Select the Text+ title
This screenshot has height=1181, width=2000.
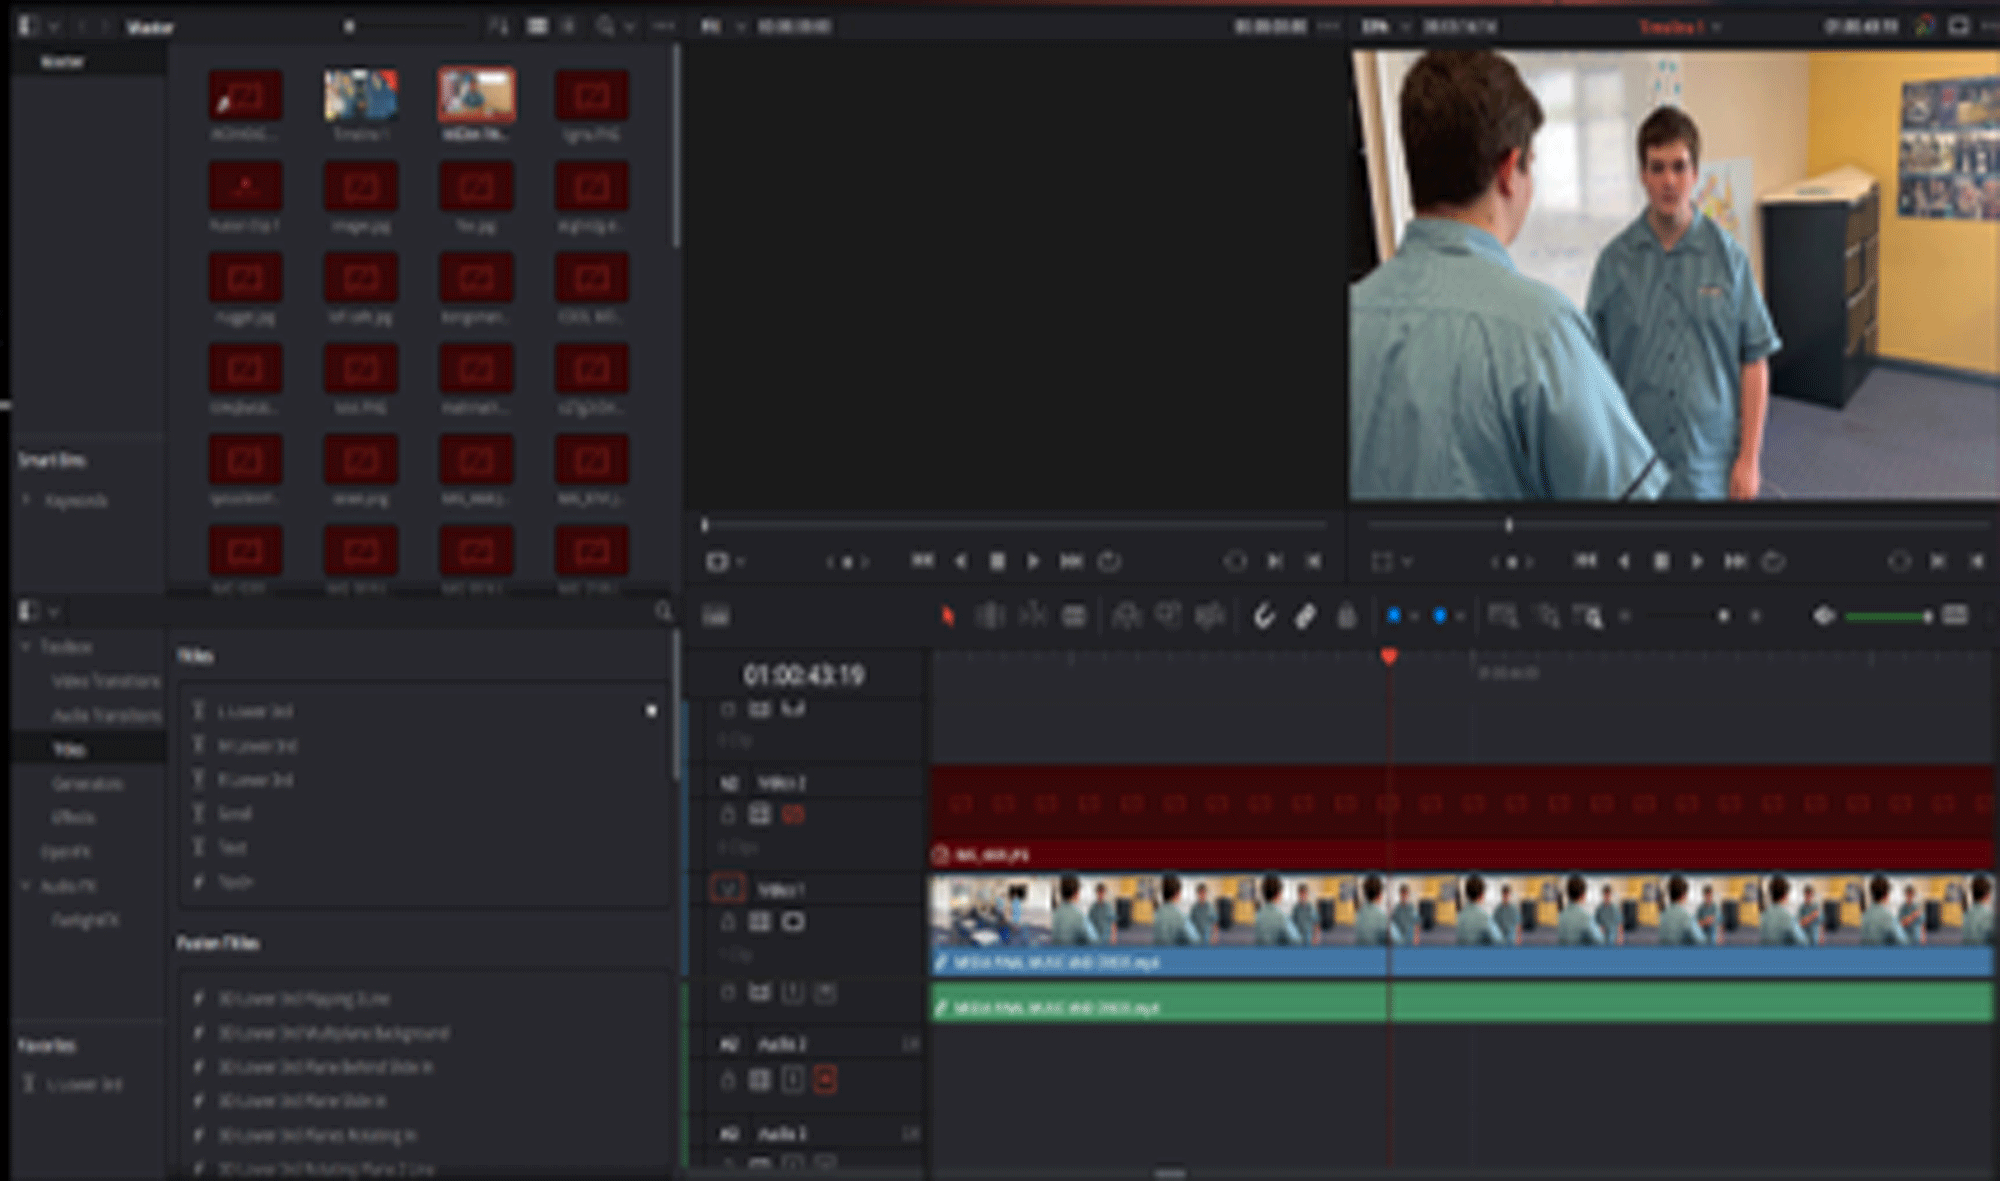[236, 882]
